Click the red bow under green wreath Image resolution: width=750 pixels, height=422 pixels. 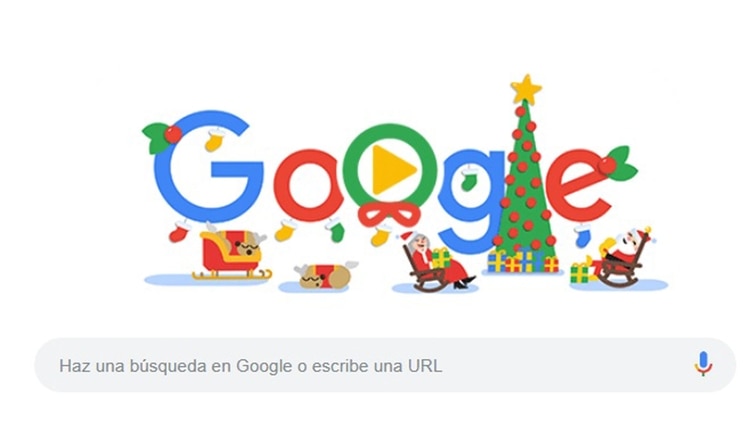pyautogui.click(x=389, y=214)
